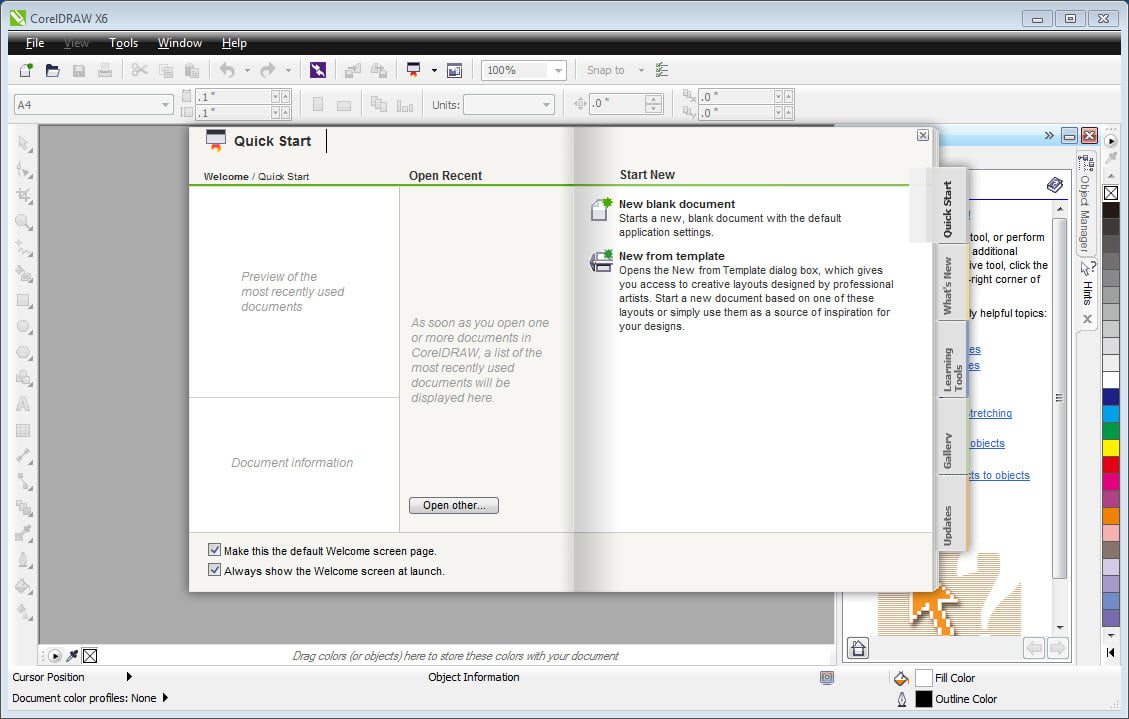Screen dimensions: 1129x719
Task: Click the Open other... button
Action: 454,505
